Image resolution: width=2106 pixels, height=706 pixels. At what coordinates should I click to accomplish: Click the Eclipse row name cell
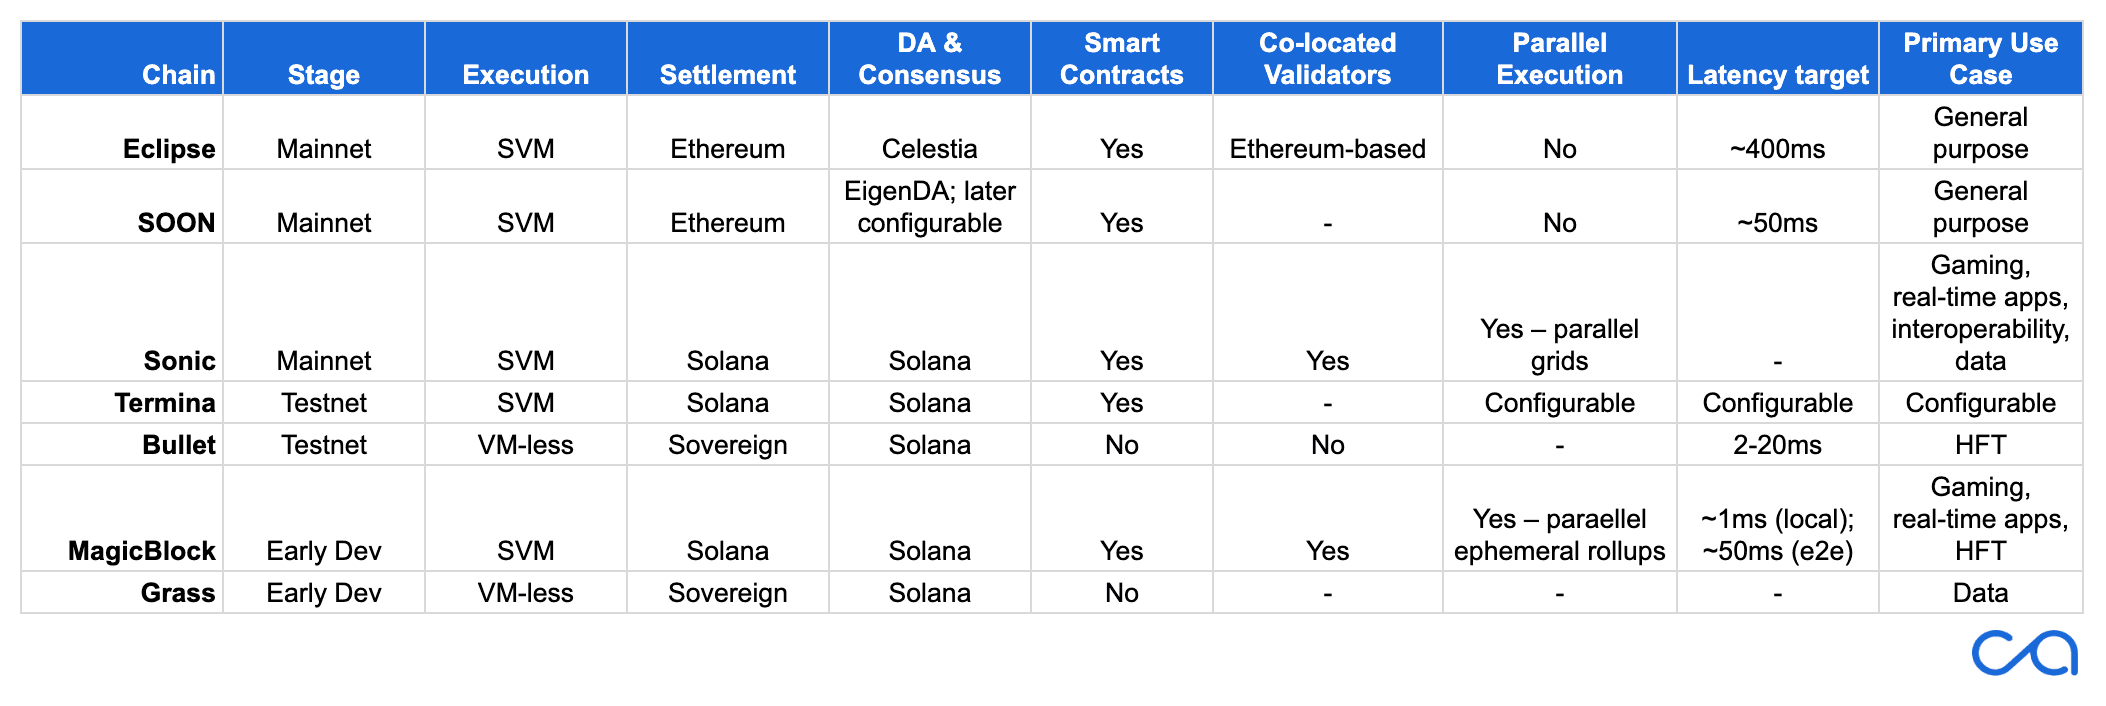pos(122,132)
